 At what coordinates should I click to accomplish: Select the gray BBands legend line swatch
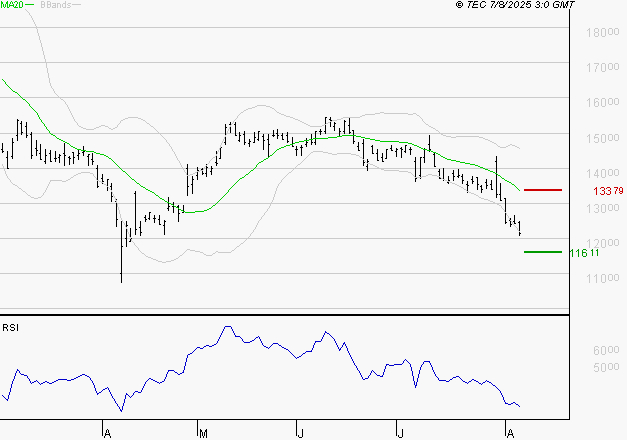point(78,6)
